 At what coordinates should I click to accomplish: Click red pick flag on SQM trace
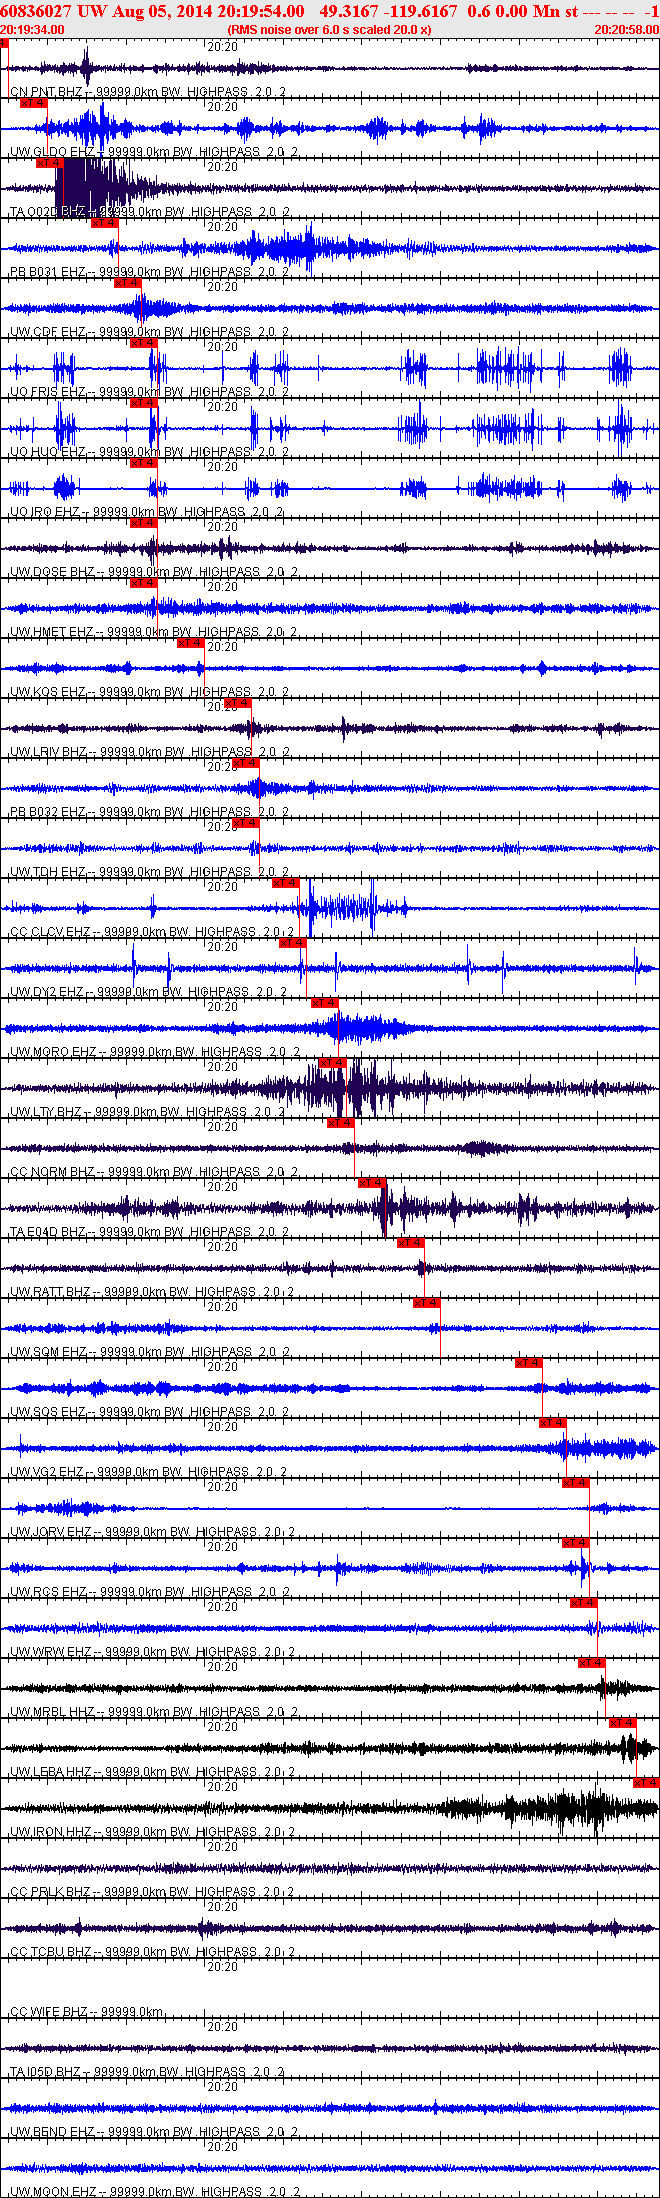coord(427,1303)
